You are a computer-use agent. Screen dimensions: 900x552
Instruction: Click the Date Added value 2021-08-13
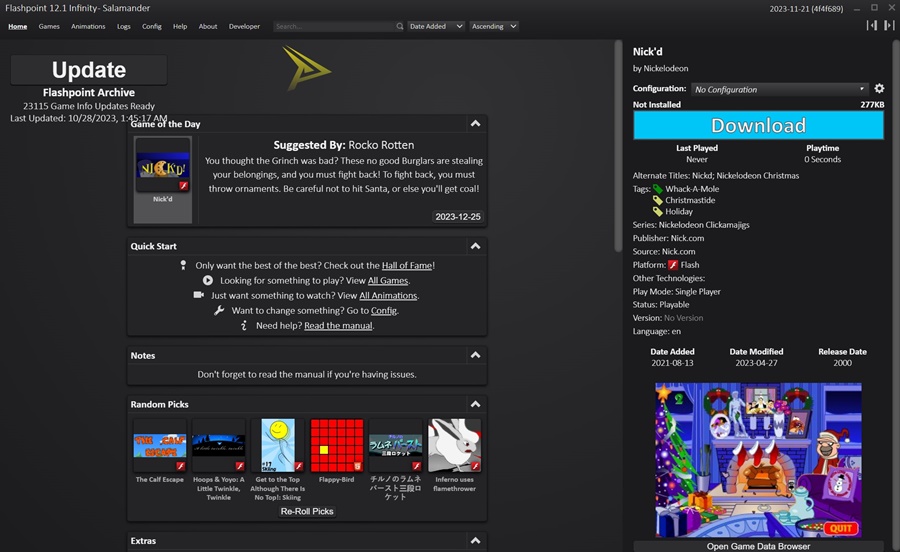[672, 363]
